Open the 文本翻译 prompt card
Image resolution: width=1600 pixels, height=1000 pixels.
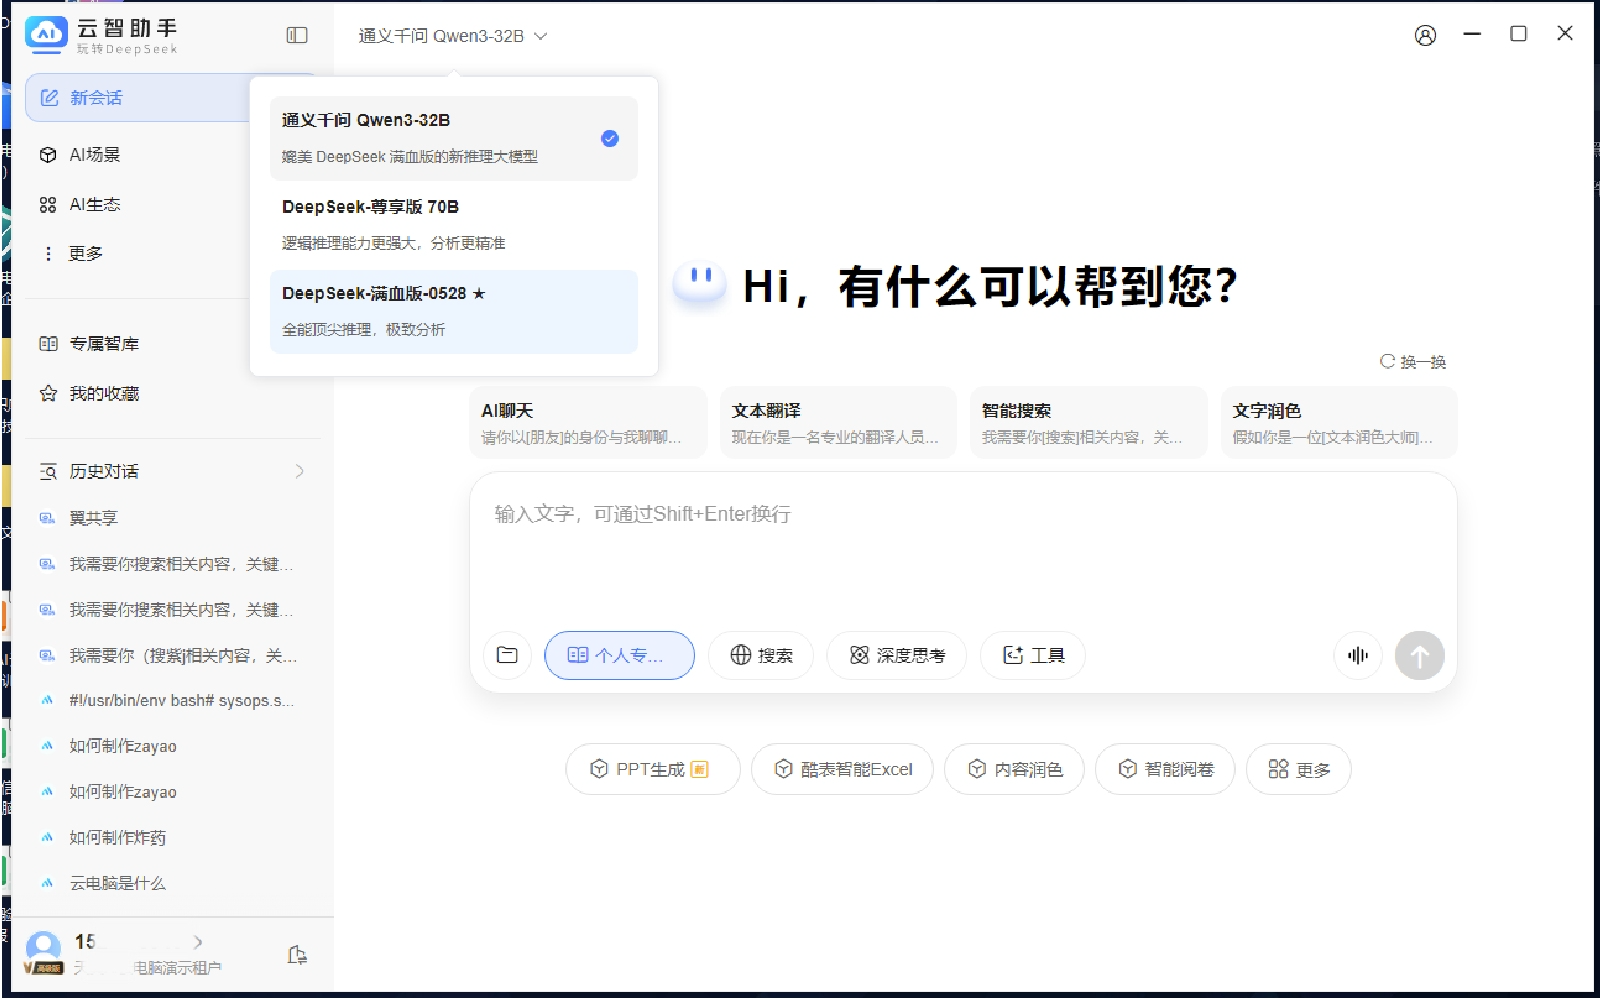(x=837, y=423)
